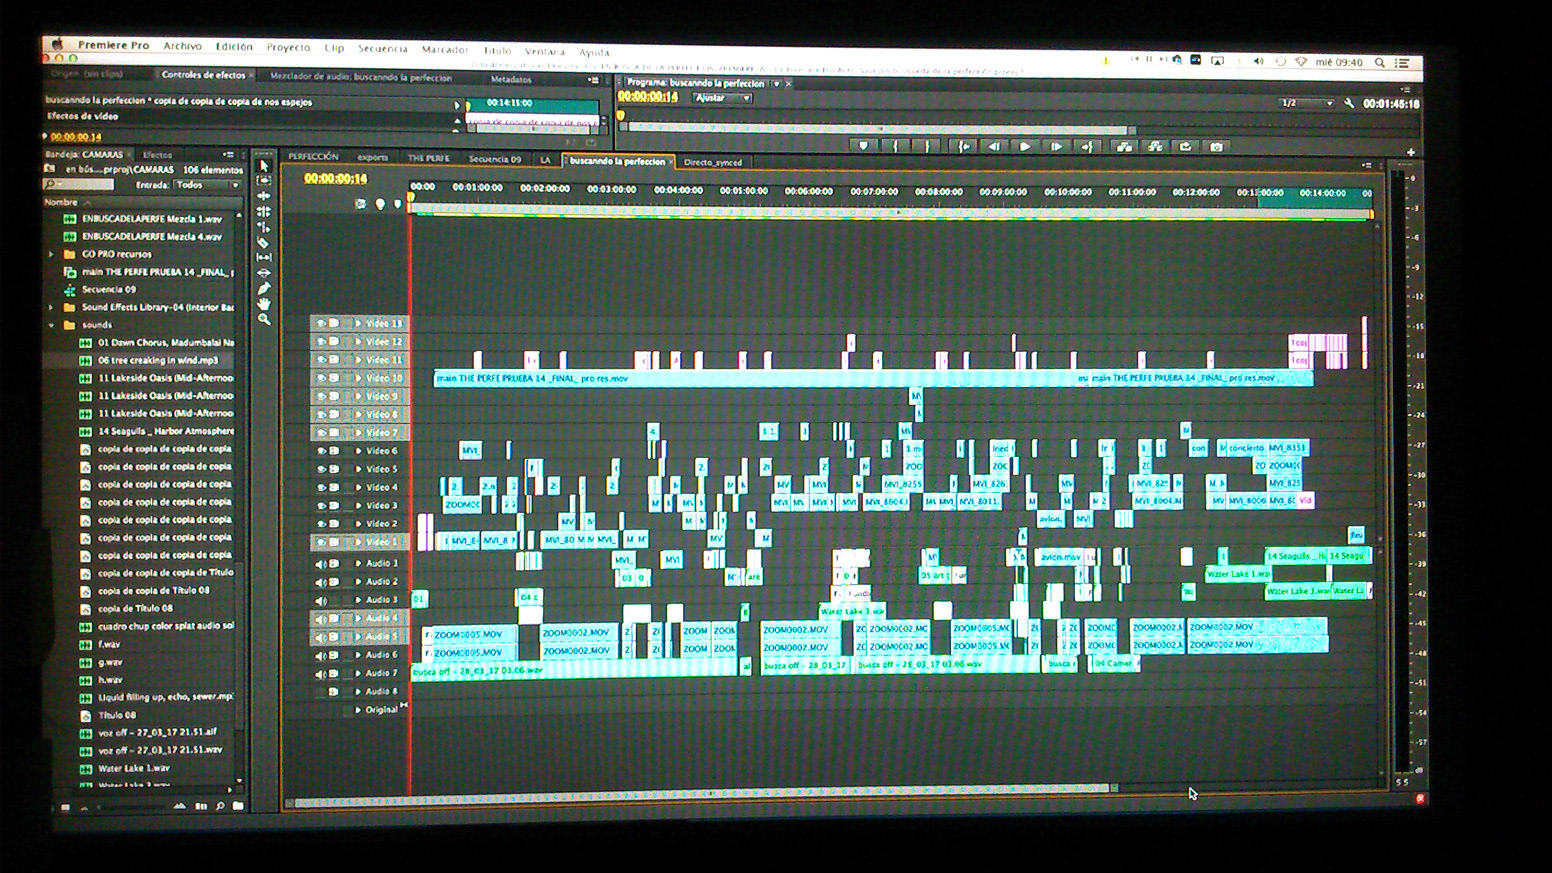The width and height of the screenshot is (1552, 873).
Task: Select the Pen tool
Action: click(264, 288)
